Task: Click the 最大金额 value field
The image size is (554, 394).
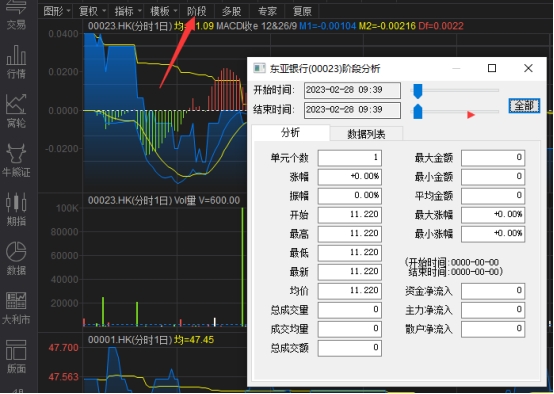Action: pos(493,158)
